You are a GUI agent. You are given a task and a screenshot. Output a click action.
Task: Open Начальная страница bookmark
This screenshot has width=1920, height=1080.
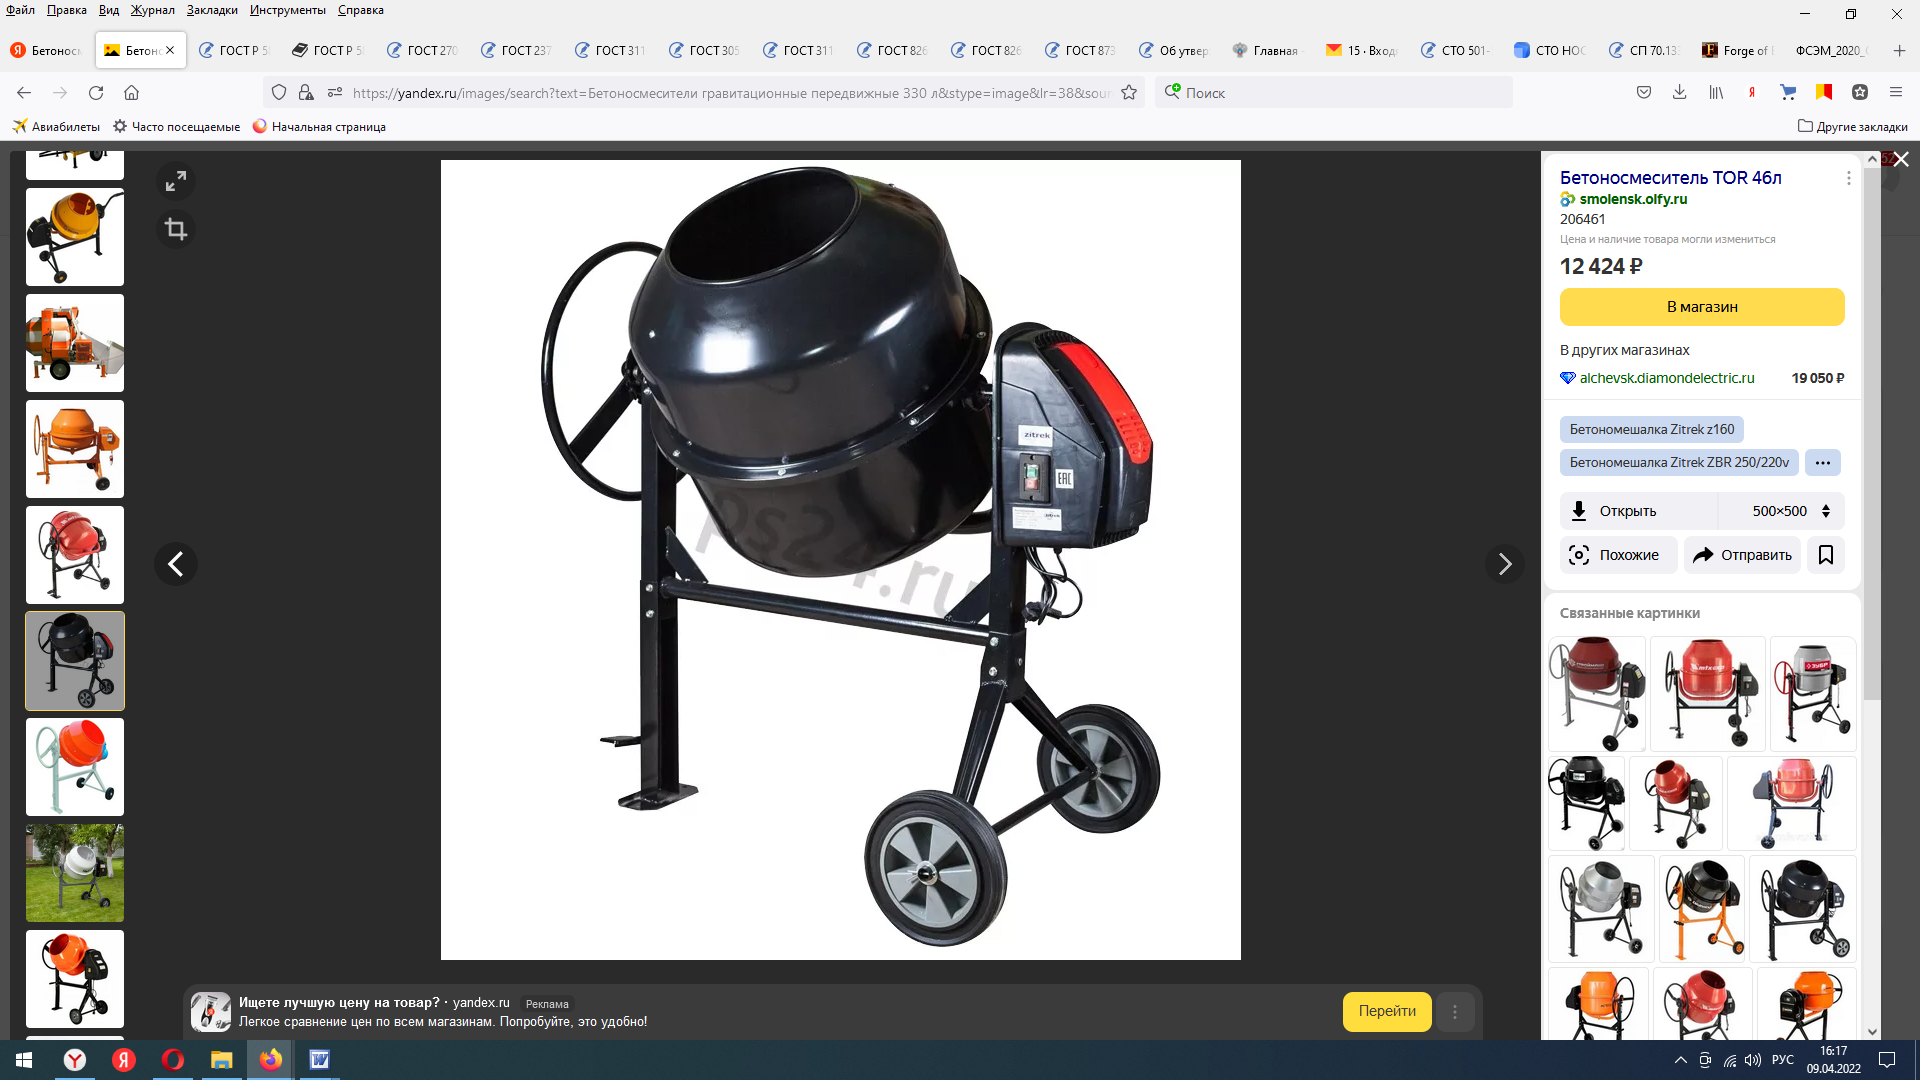(319, 127)
